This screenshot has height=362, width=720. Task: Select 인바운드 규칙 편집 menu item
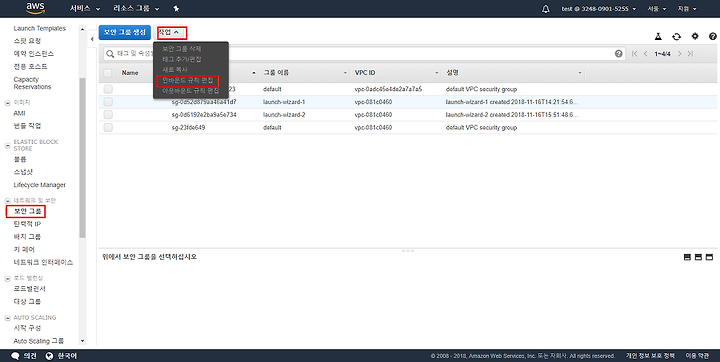coord(188,80)
